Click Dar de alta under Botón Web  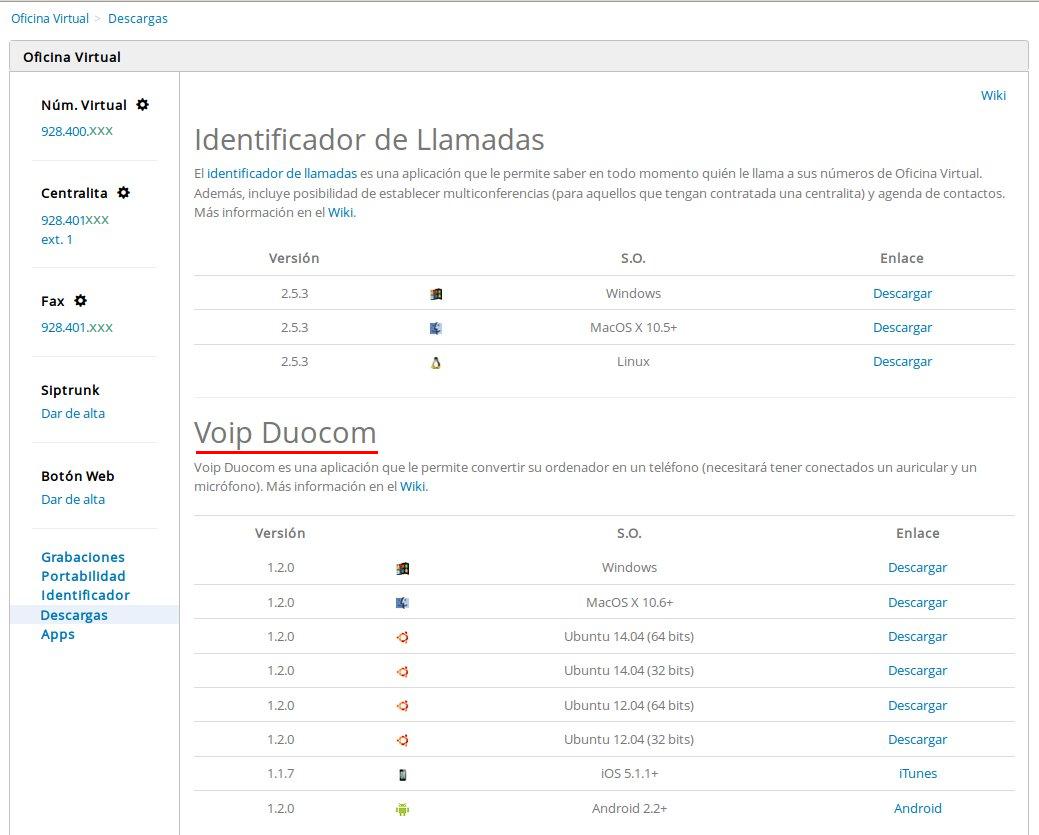73,499
